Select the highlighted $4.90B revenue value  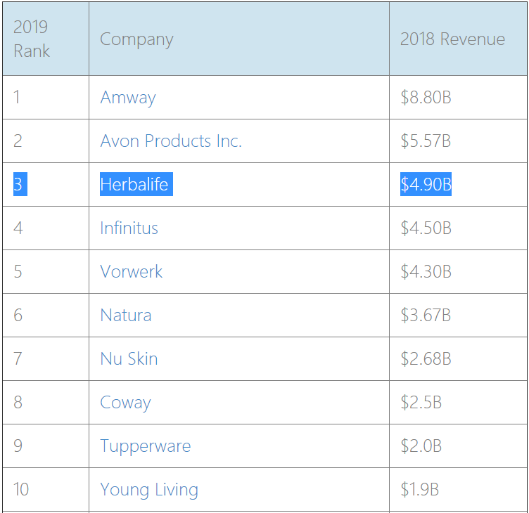pyautogui.click(x=426, y=184)
